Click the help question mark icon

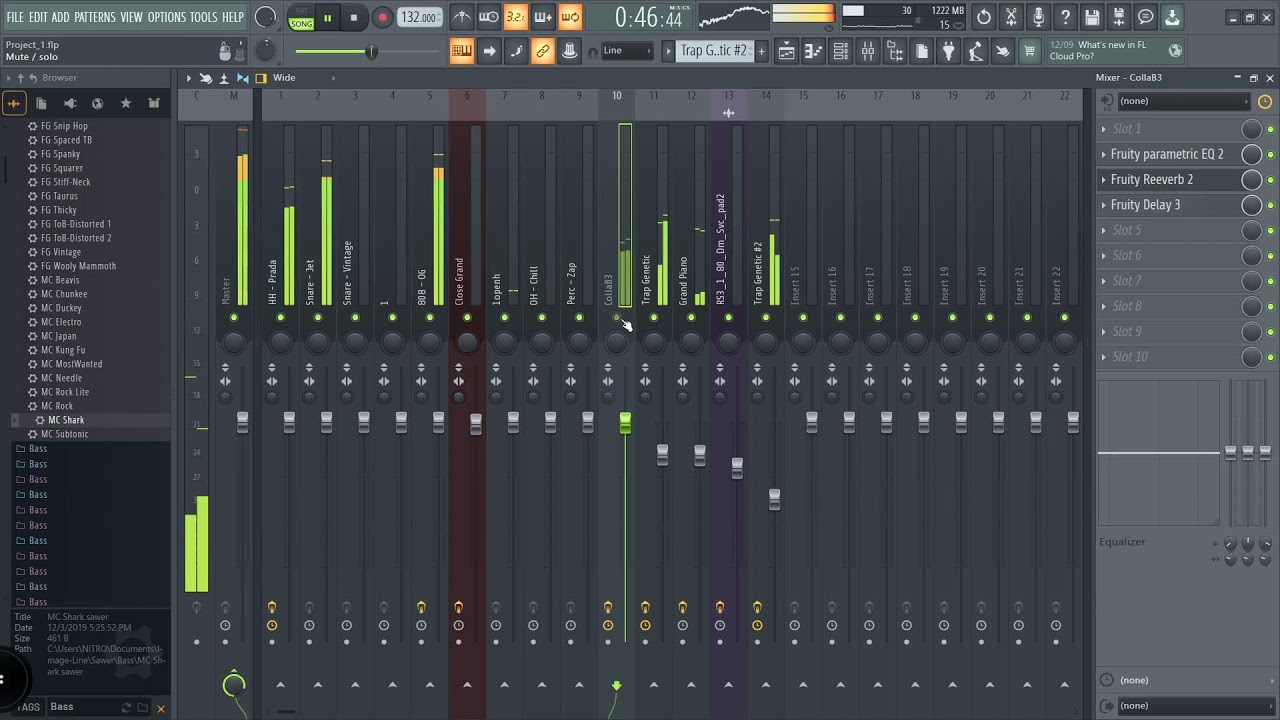[1065, 17]
